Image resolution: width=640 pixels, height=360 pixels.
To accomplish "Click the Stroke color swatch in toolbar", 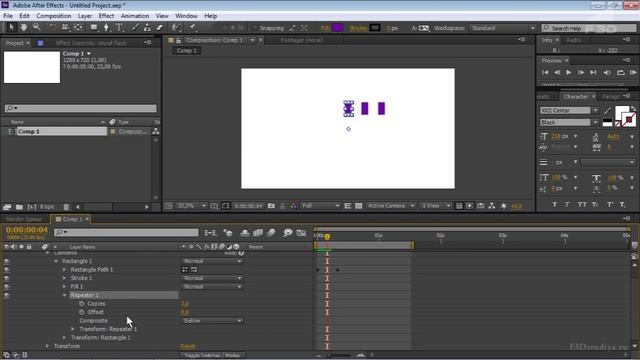I will click(x=375, y=28).
